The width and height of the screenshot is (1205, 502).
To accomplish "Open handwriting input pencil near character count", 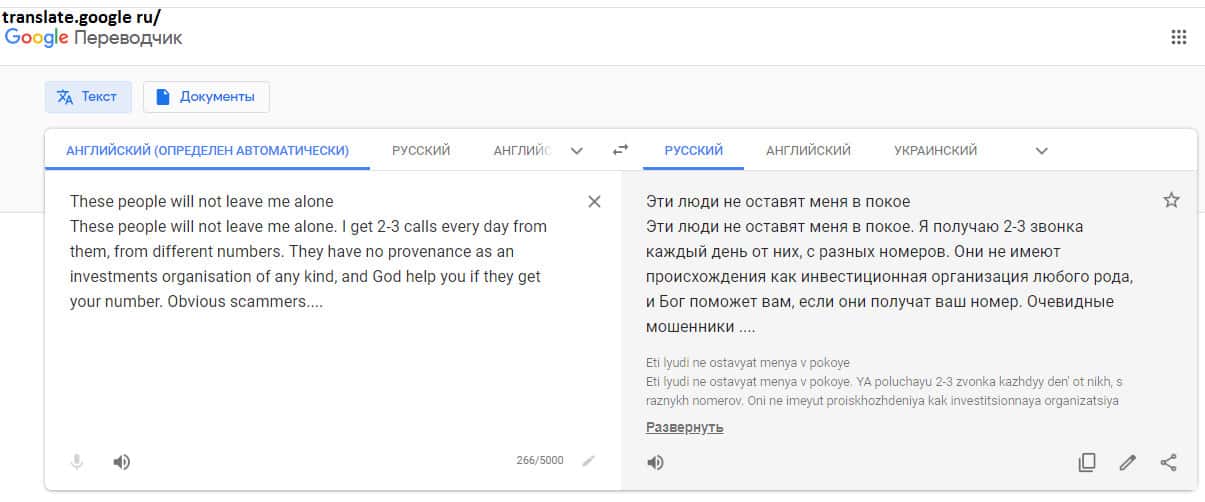I will coord(588,461).
